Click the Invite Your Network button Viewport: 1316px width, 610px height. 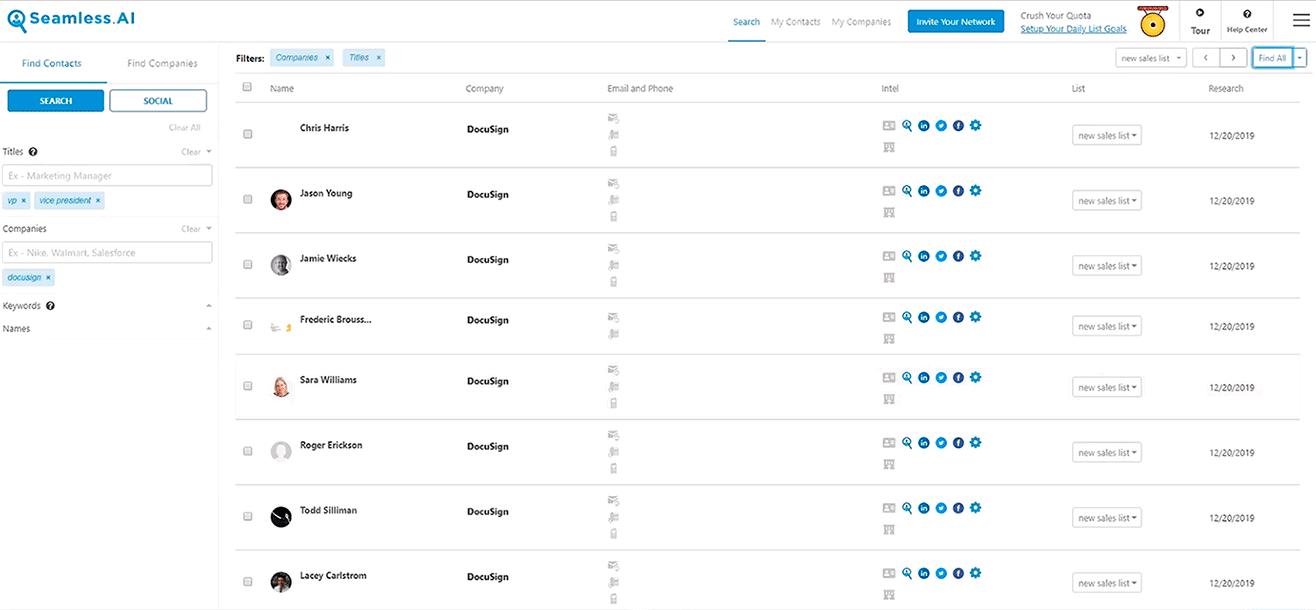956,22
